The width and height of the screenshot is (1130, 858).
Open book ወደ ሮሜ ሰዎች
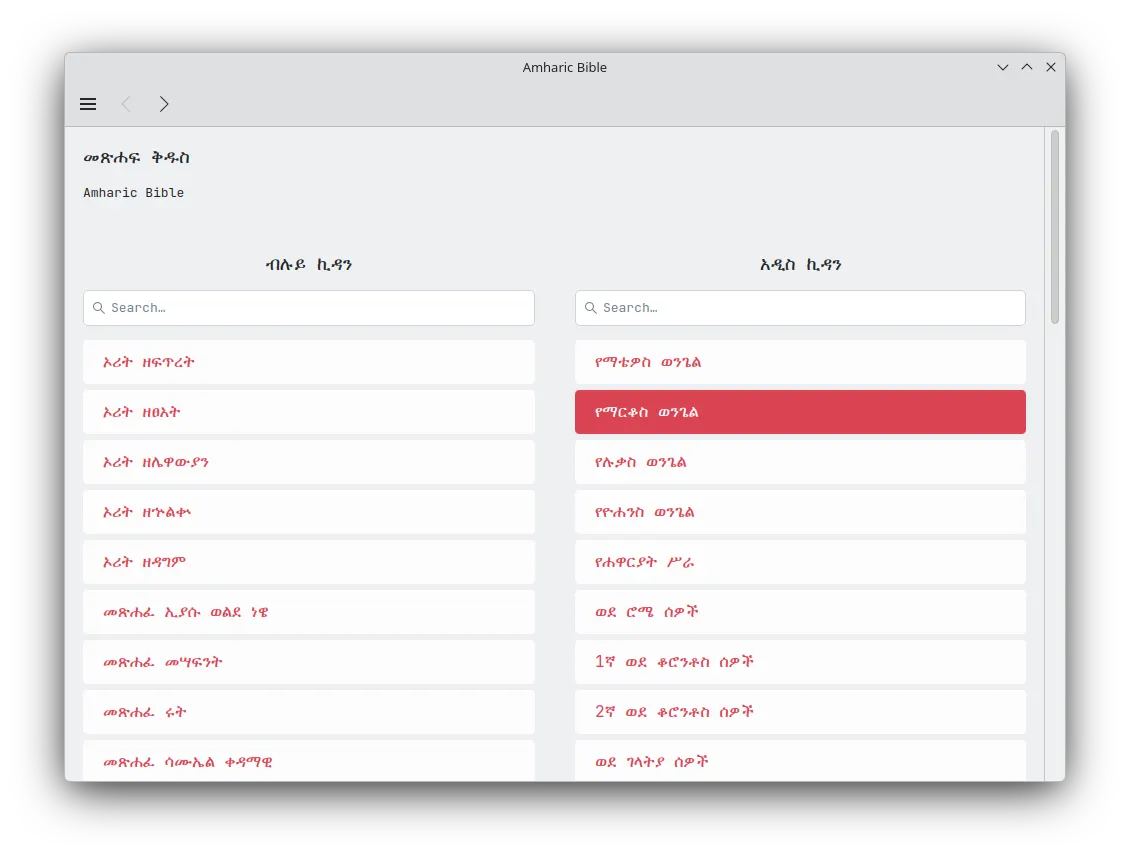[x=800, y=612]
